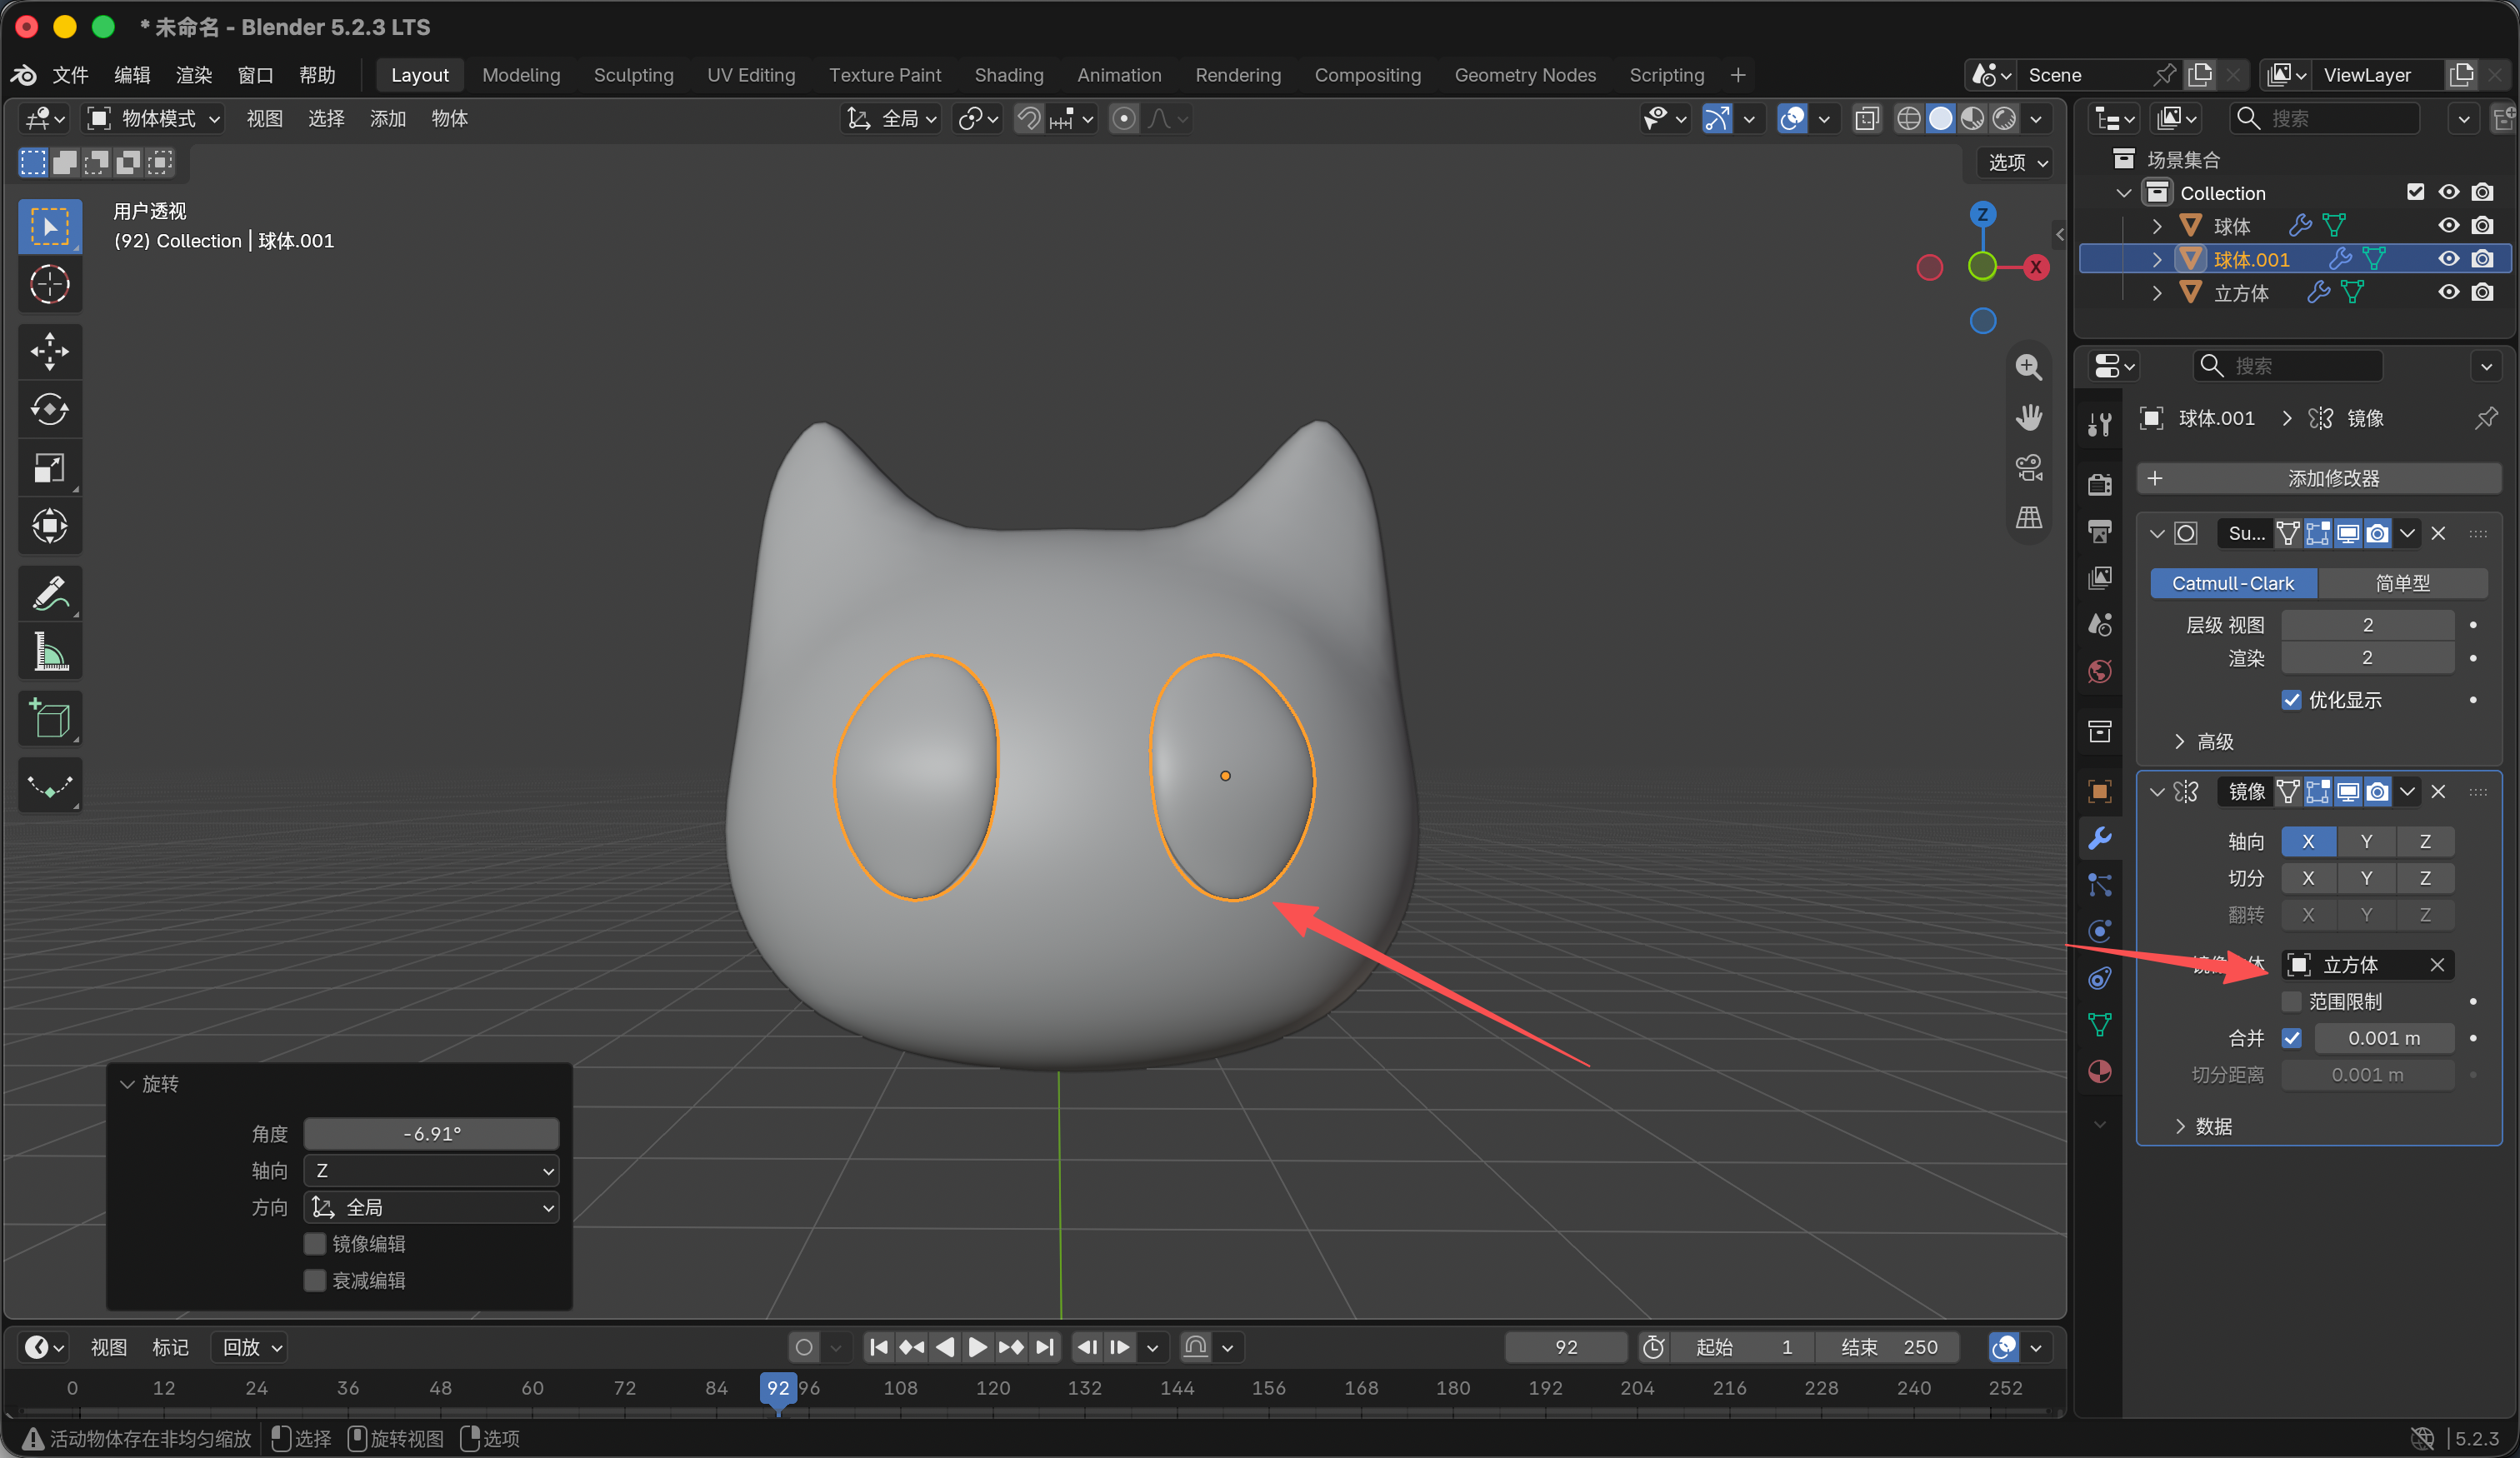
Task: Enable 镜像编辑 checkbox in rotate panel
Action: [315, 1243]
